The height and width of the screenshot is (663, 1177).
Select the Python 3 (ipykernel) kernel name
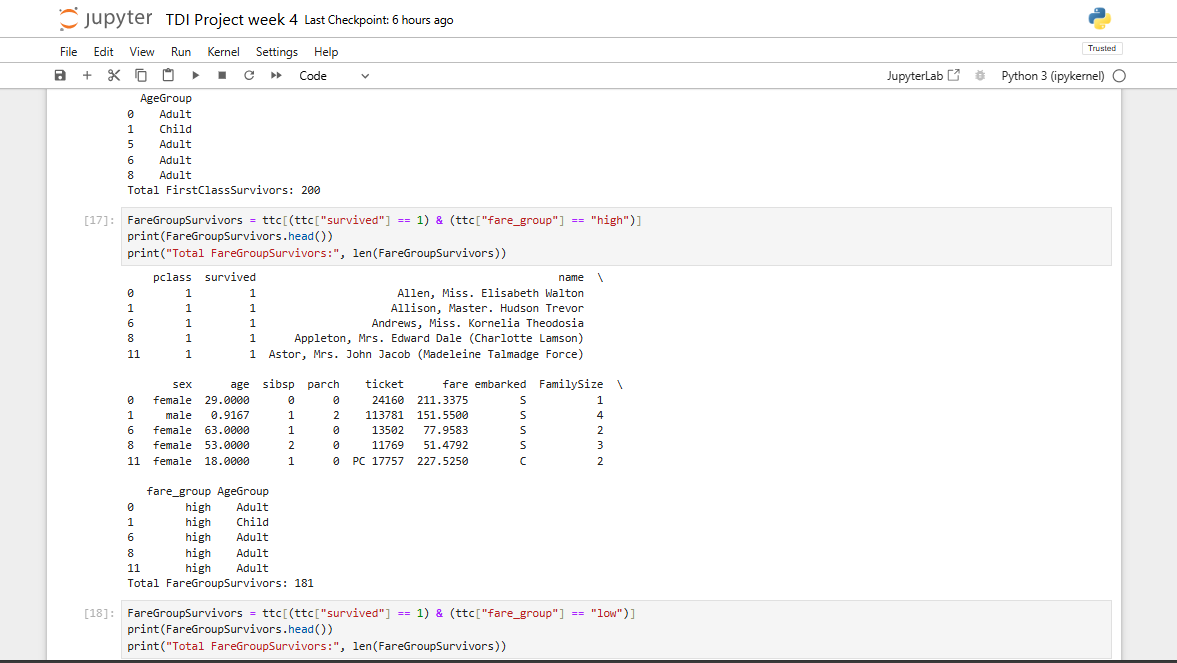[1052, 76]
